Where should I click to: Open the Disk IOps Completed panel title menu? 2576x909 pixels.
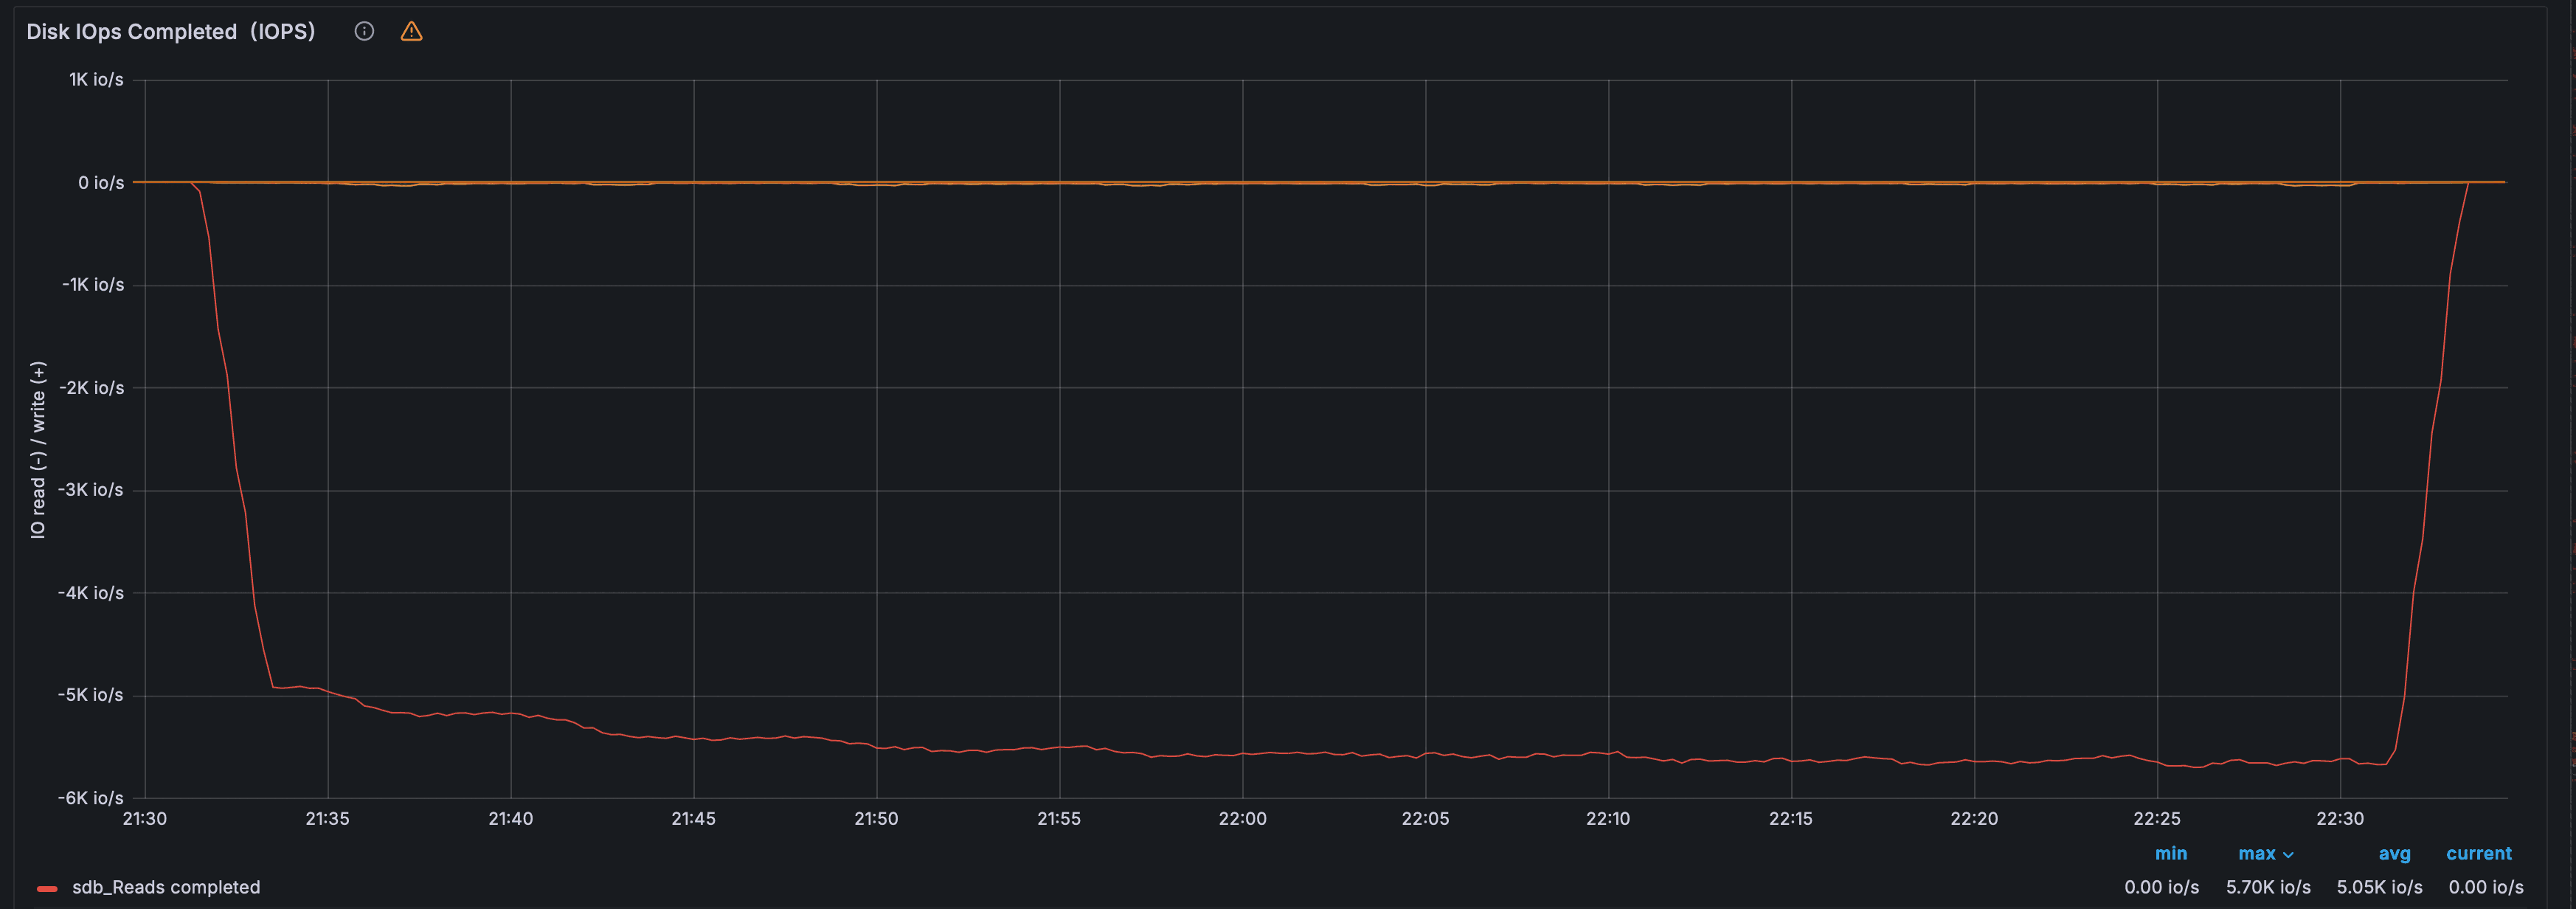pos(170,31)
